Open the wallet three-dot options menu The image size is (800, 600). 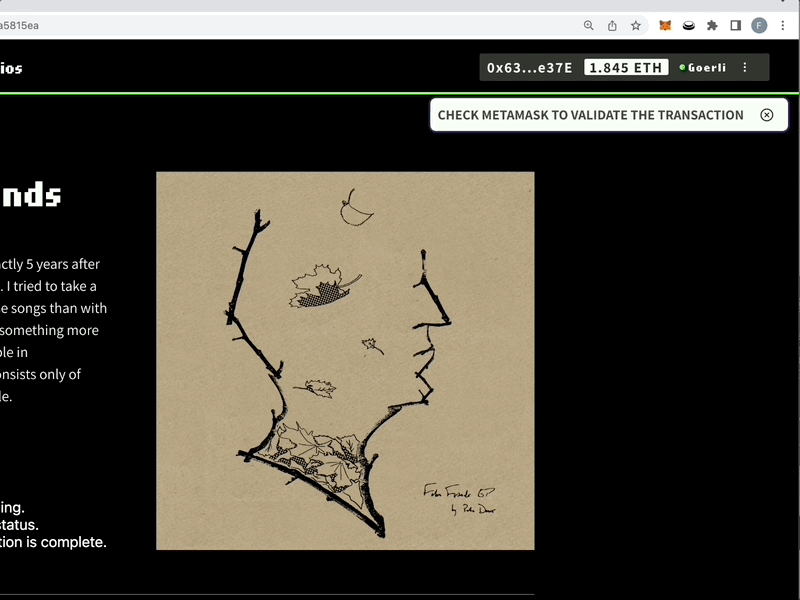[x=745, y=67]
